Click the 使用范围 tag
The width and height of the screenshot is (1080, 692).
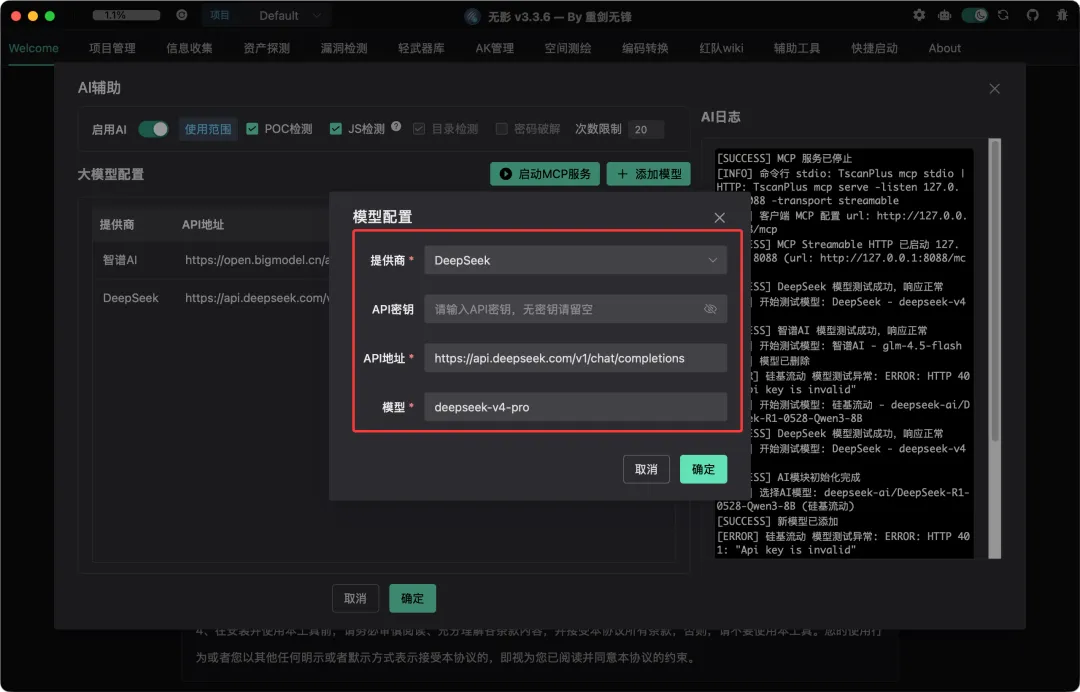[x=208, y=129]
